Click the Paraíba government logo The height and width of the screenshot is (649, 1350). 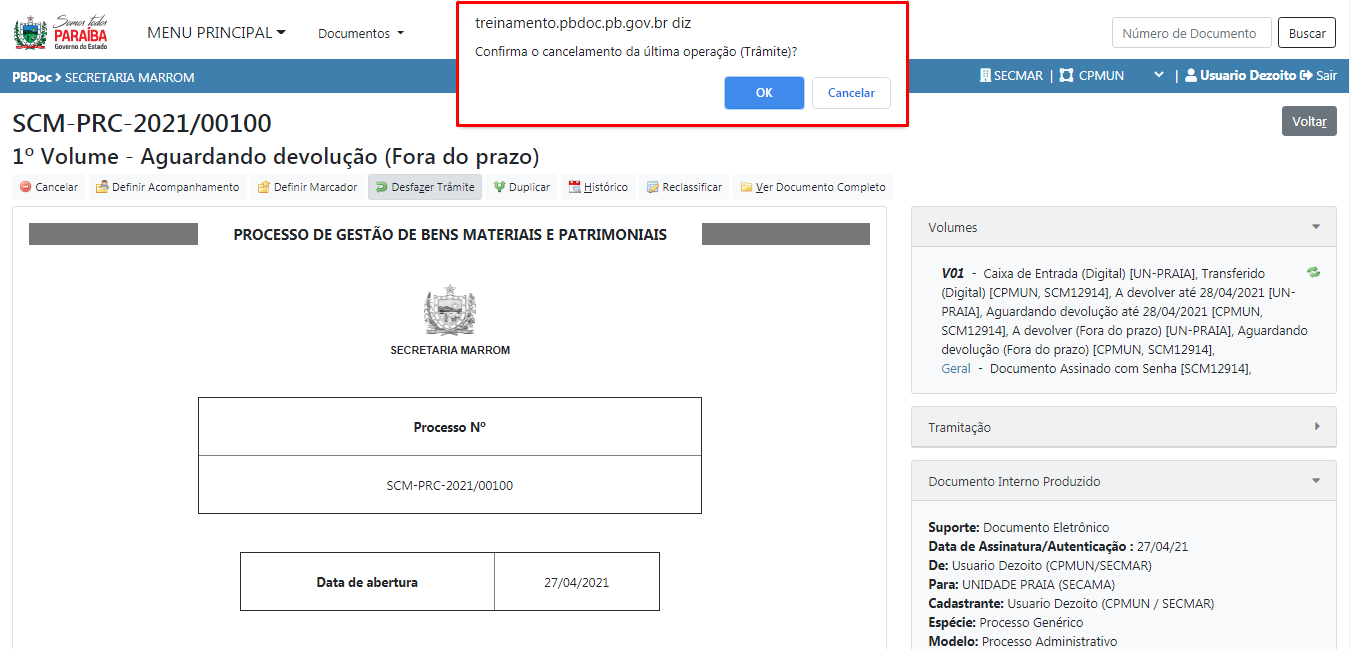pyautogui.click(x=61, y=33)
